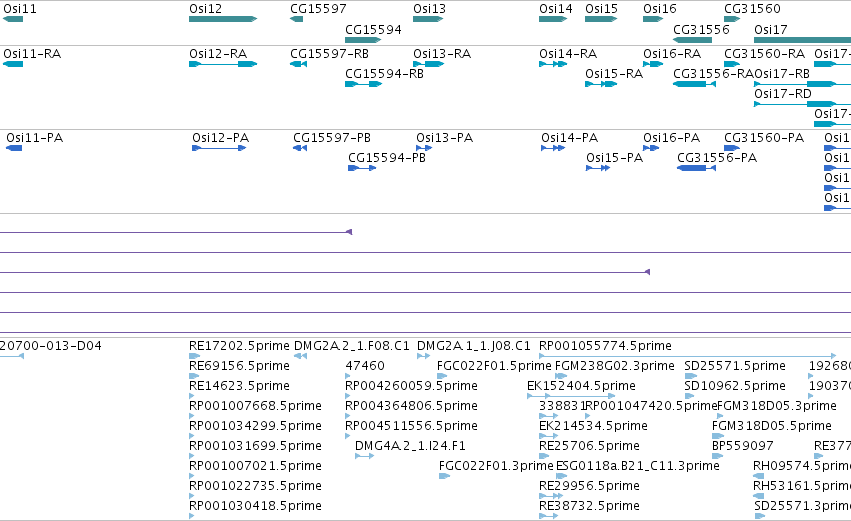This screenshot has height=521, width=851.
Task: Click the Osi12-PA protein feature
Action: click(x=219, y=148)
